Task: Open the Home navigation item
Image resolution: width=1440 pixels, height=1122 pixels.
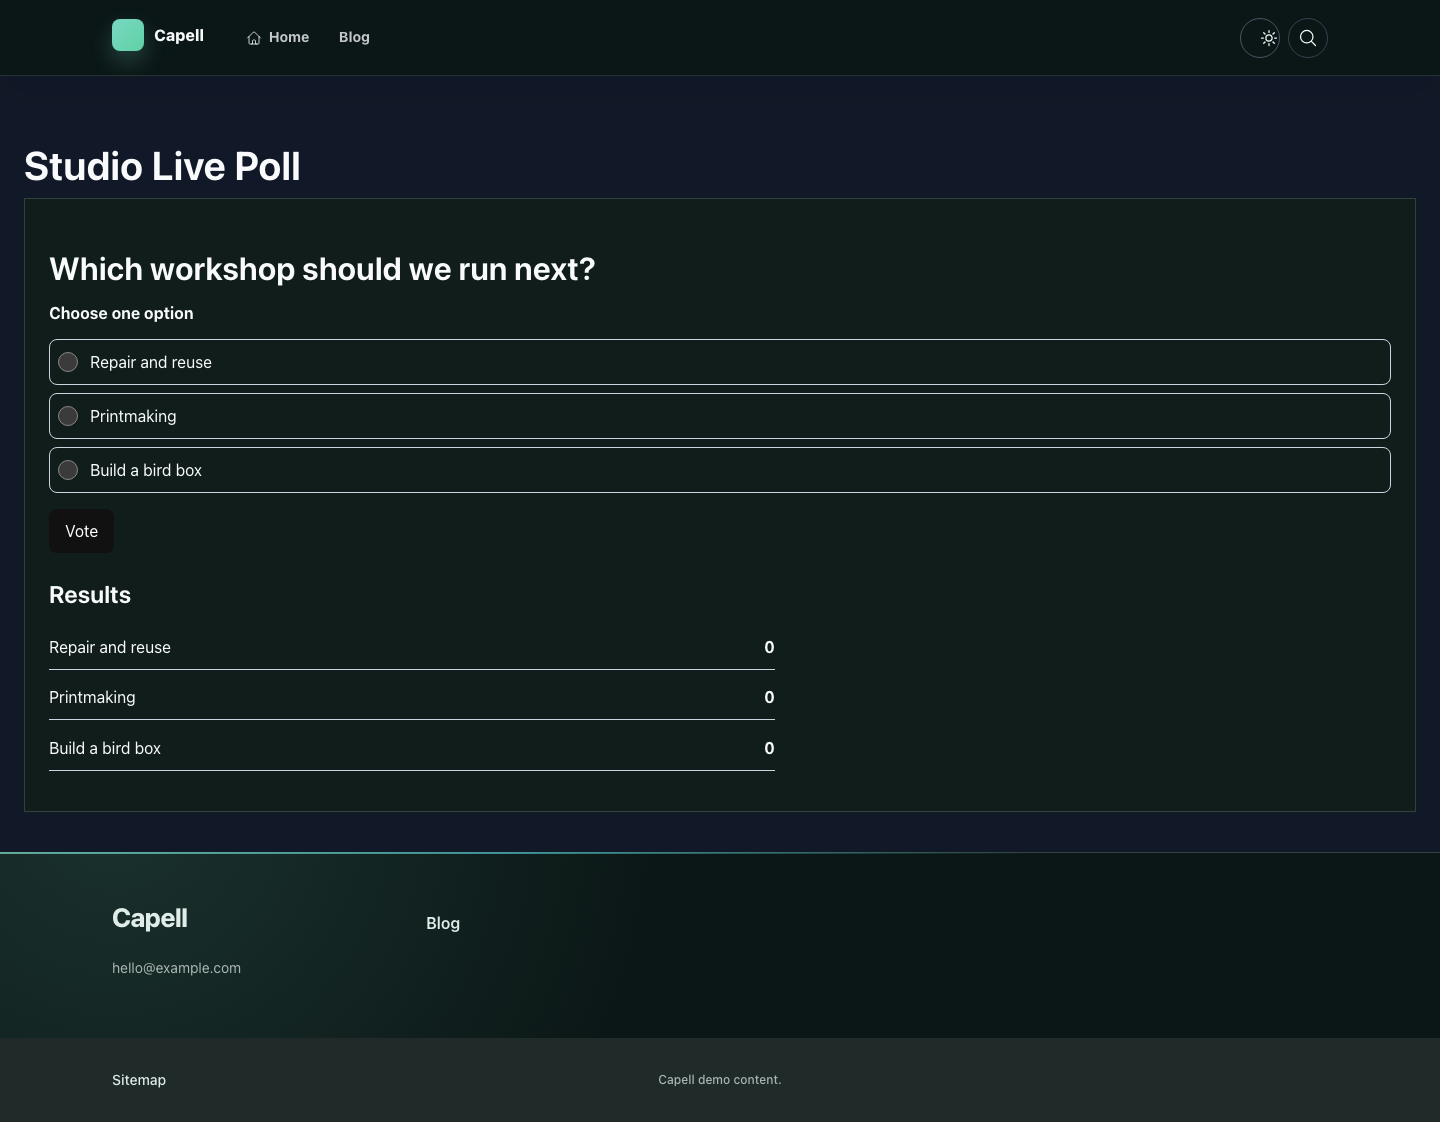Action: coord(278,37)
